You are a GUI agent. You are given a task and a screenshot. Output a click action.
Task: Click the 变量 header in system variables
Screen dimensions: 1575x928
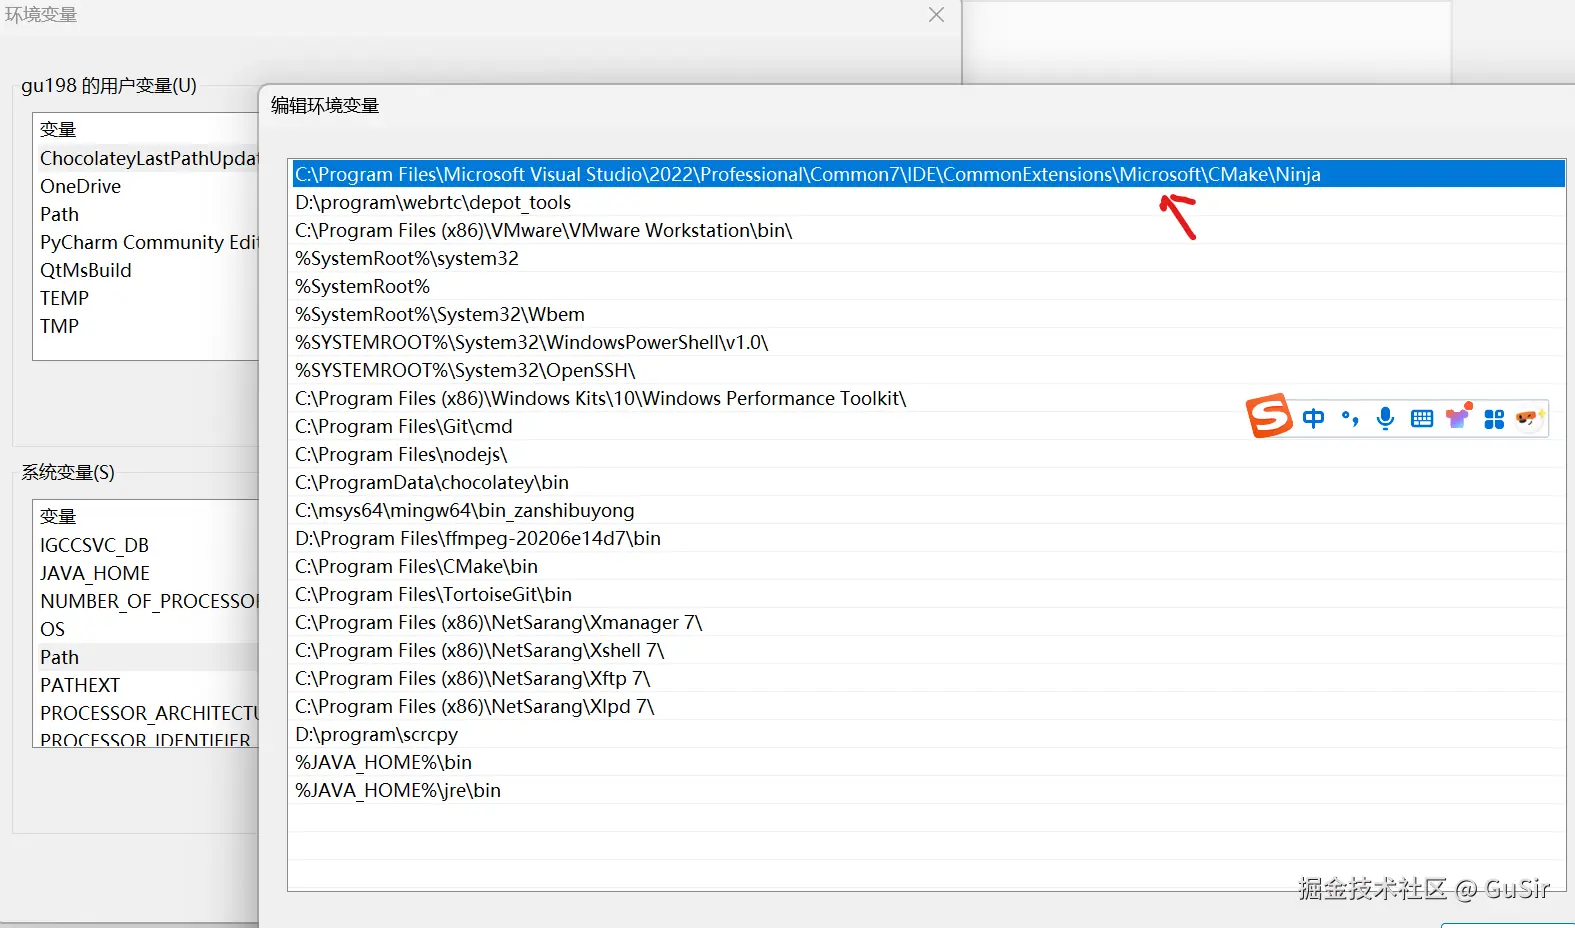(58, 517)
